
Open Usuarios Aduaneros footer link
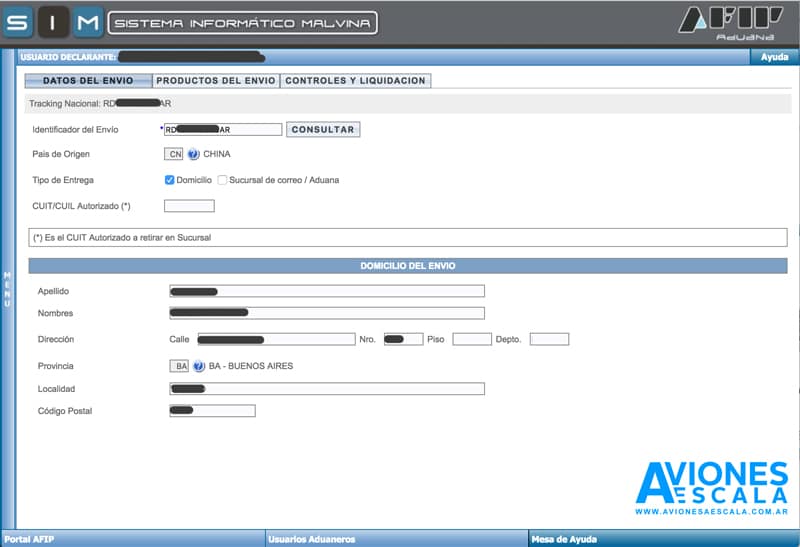click(312, 539)
